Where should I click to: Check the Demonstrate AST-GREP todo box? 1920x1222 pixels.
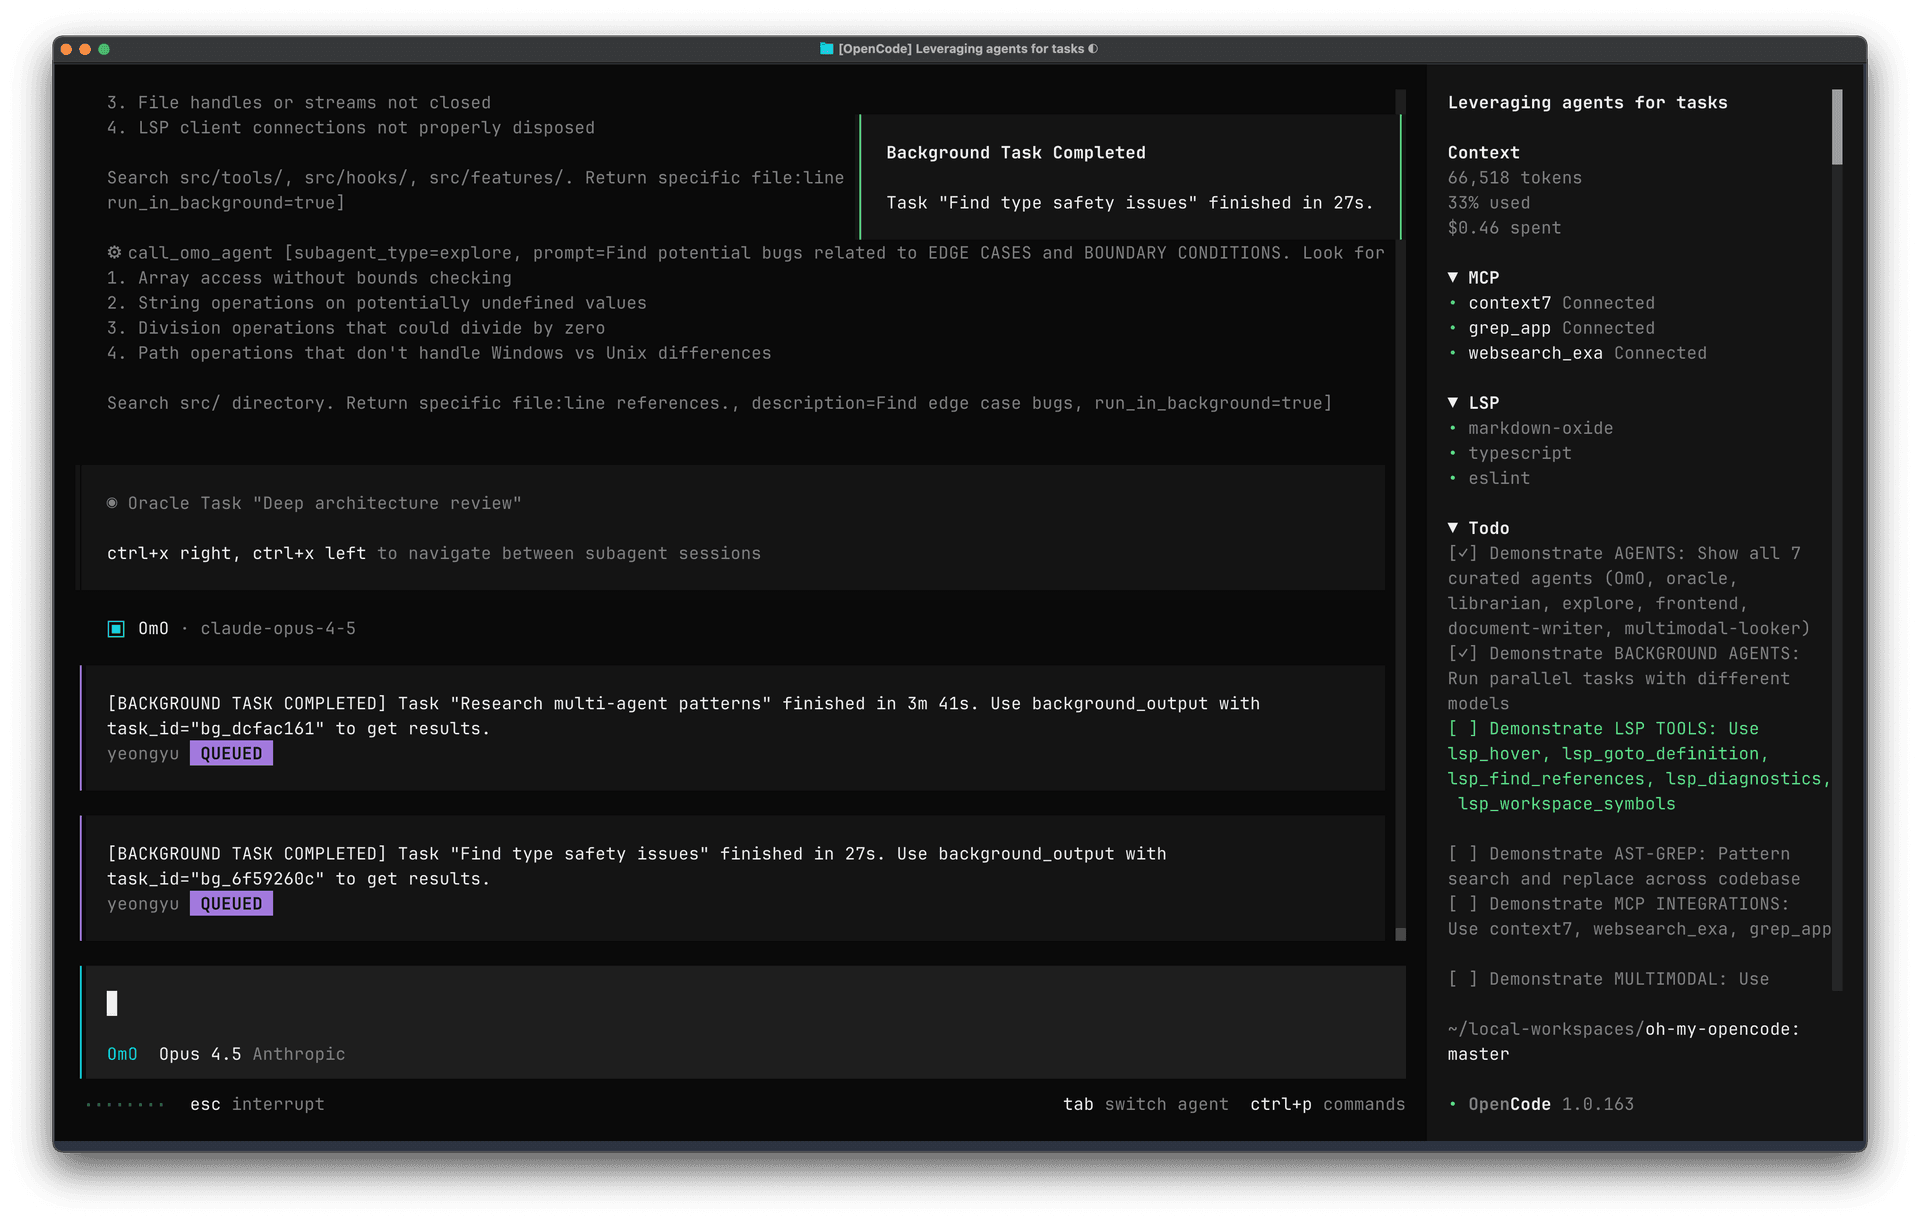[1463, 853]
